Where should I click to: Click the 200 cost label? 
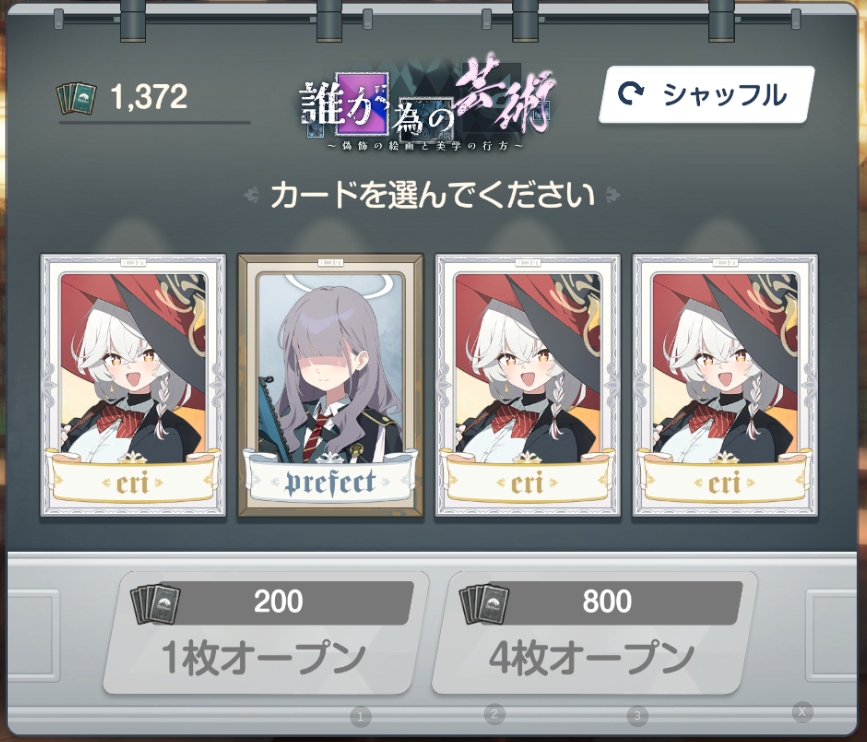278,602
